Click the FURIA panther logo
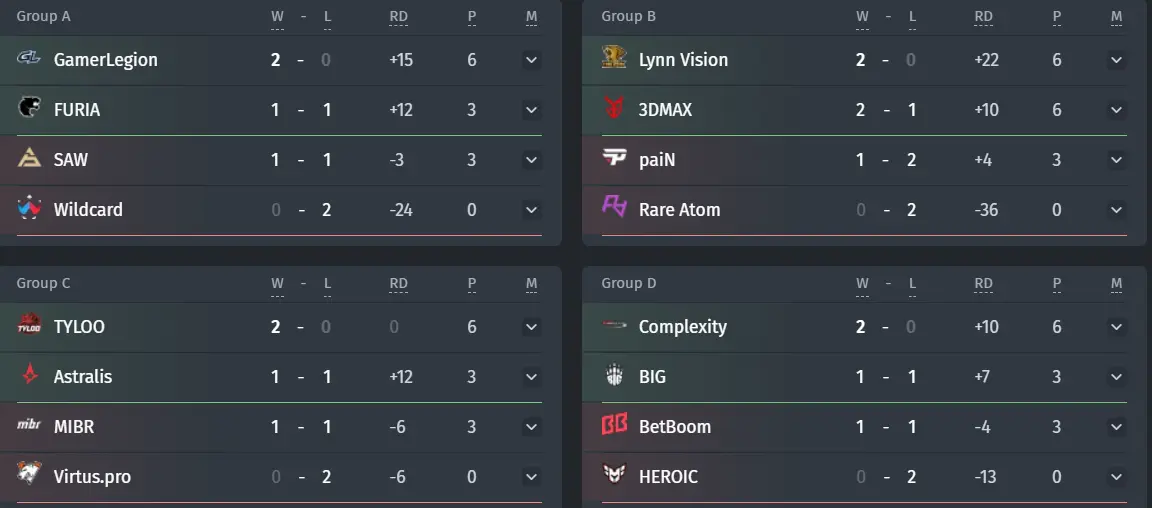 pos(29,107)
